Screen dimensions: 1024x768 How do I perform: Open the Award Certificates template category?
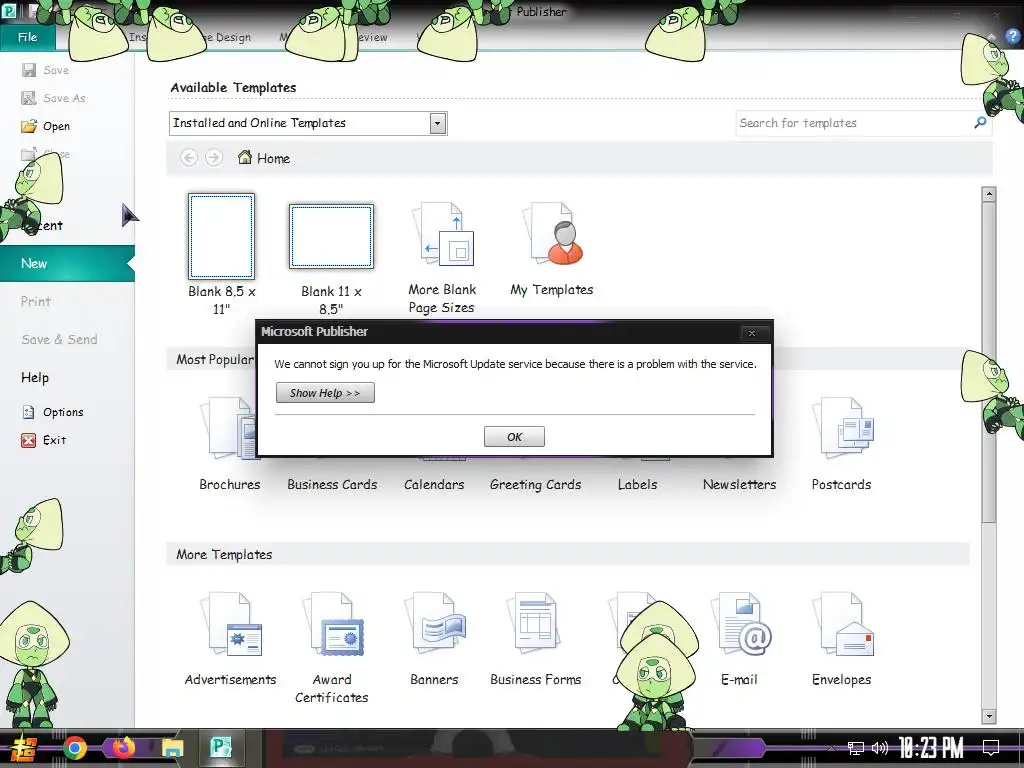332,647
